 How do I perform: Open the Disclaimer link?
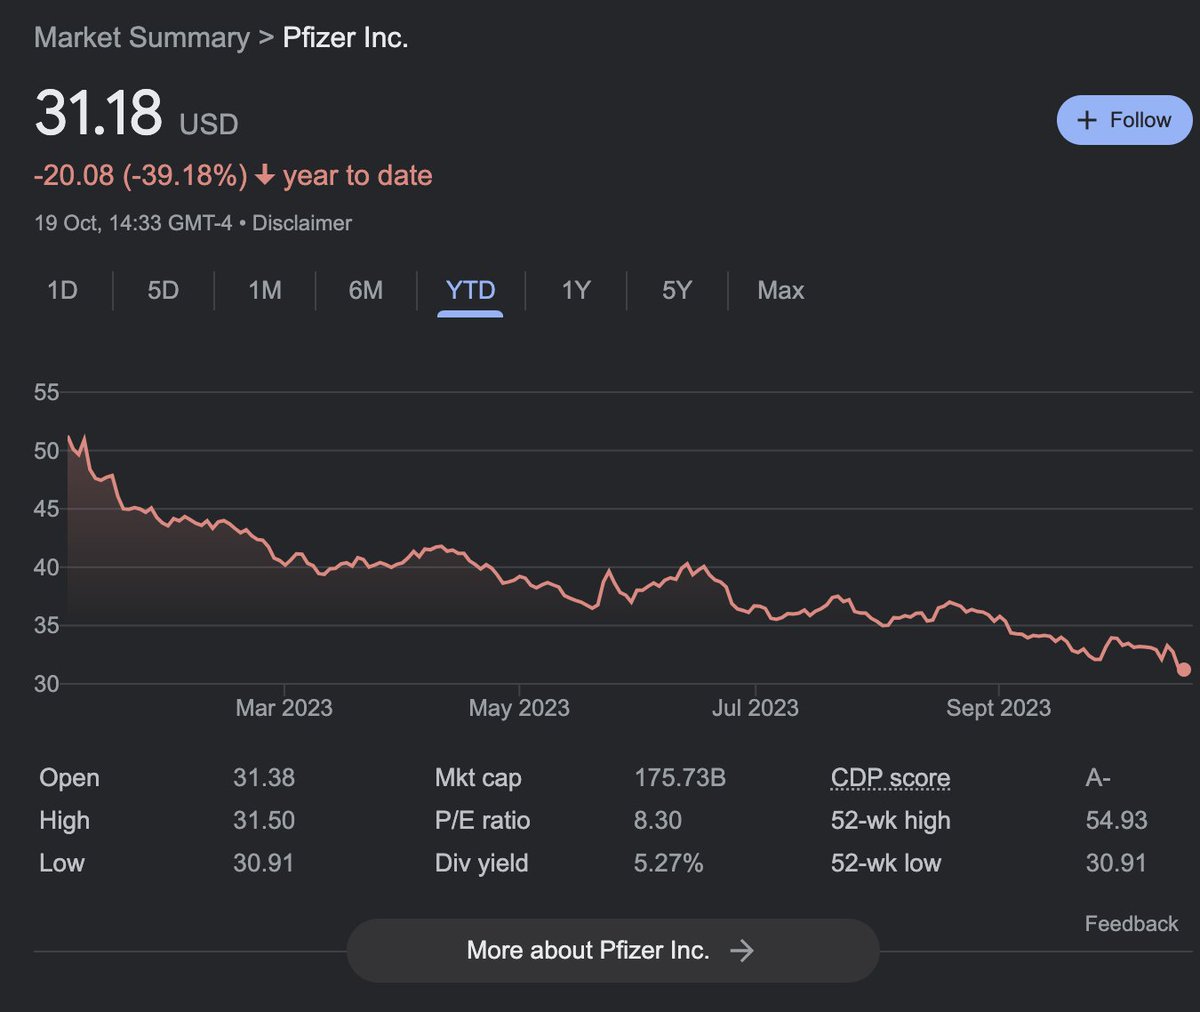click(x=302, y=223)
